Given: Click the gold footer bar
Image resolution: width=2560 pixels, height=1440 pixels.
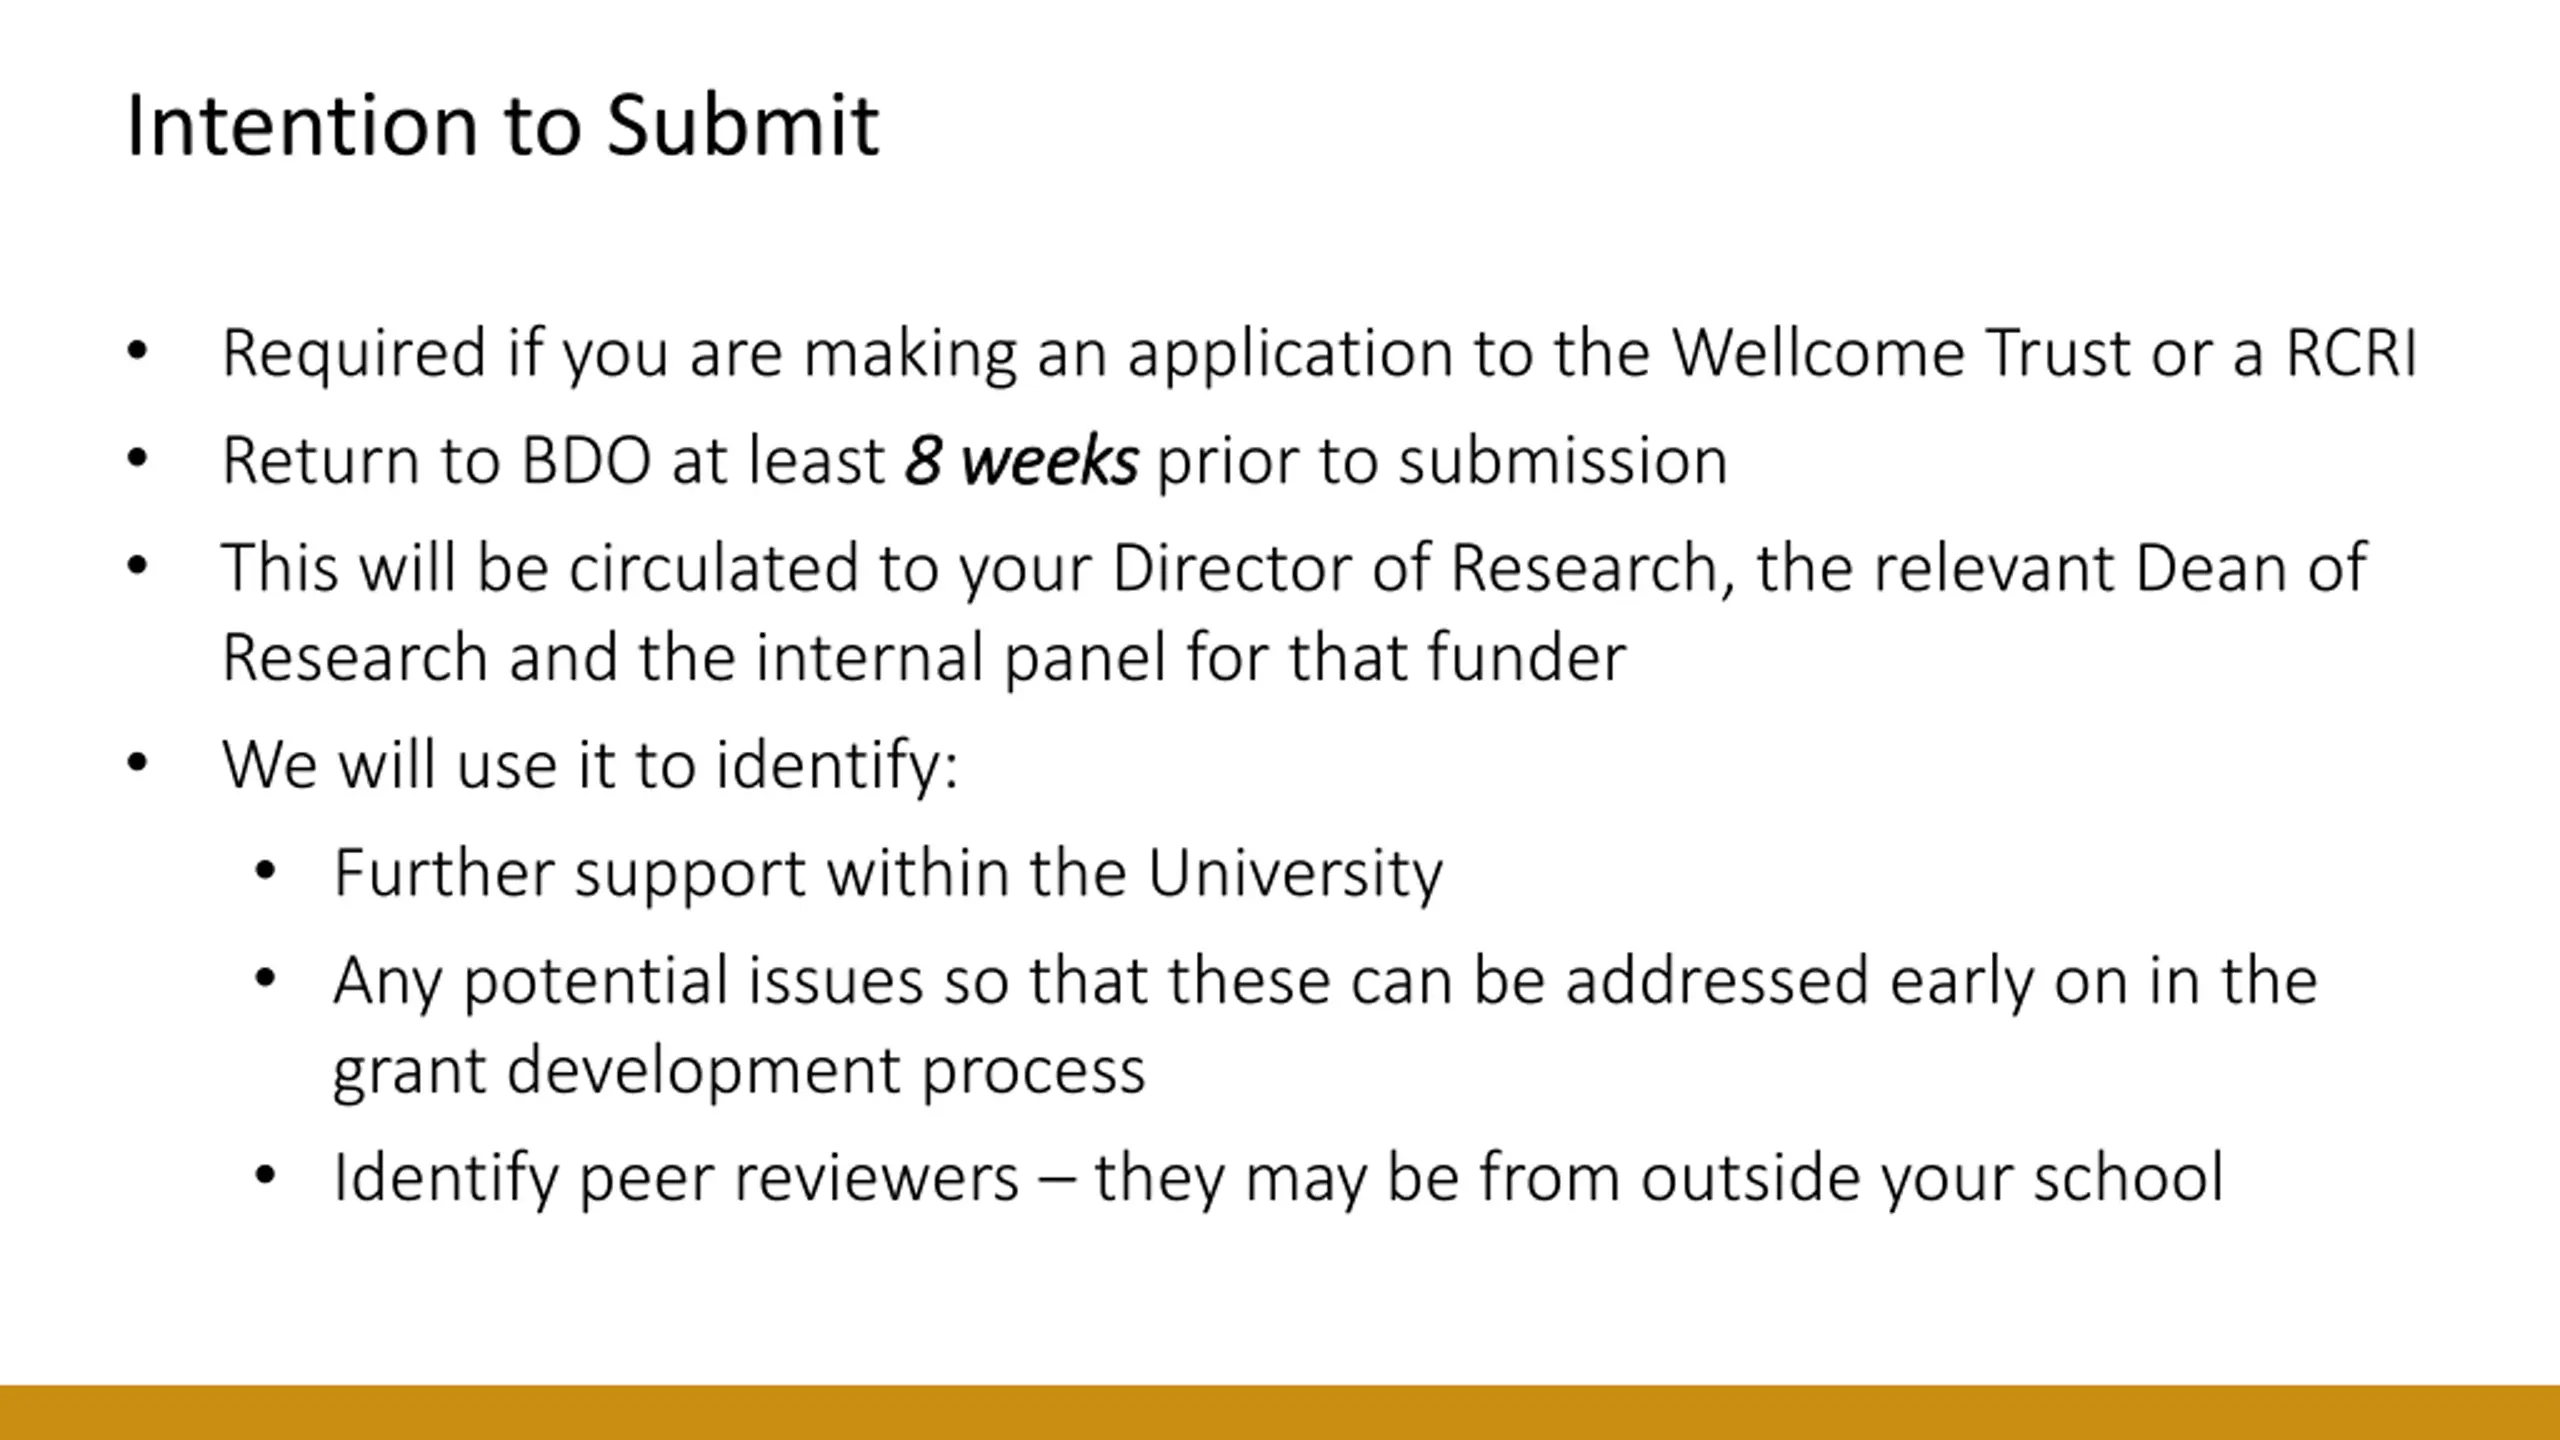Looking at the screenshot, I should (x=1280, y=1412).
